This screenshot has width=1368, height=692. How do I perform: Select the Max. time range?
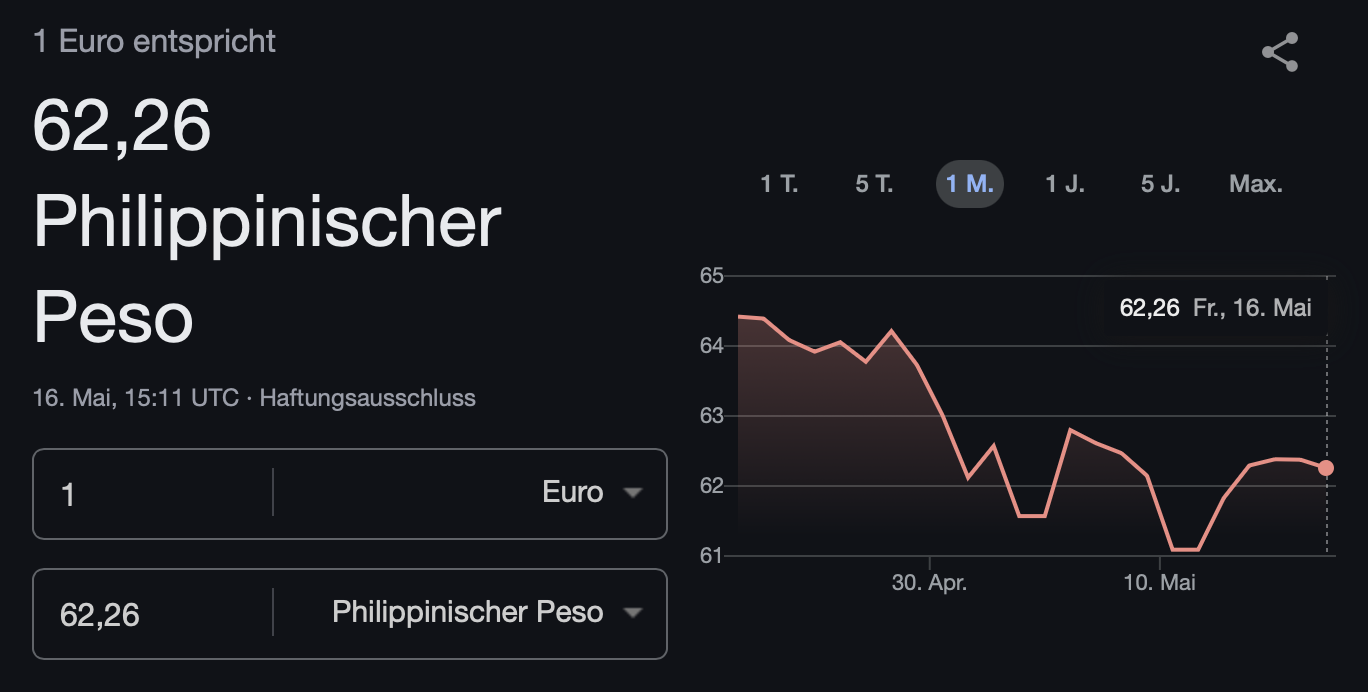point(1256,184)
